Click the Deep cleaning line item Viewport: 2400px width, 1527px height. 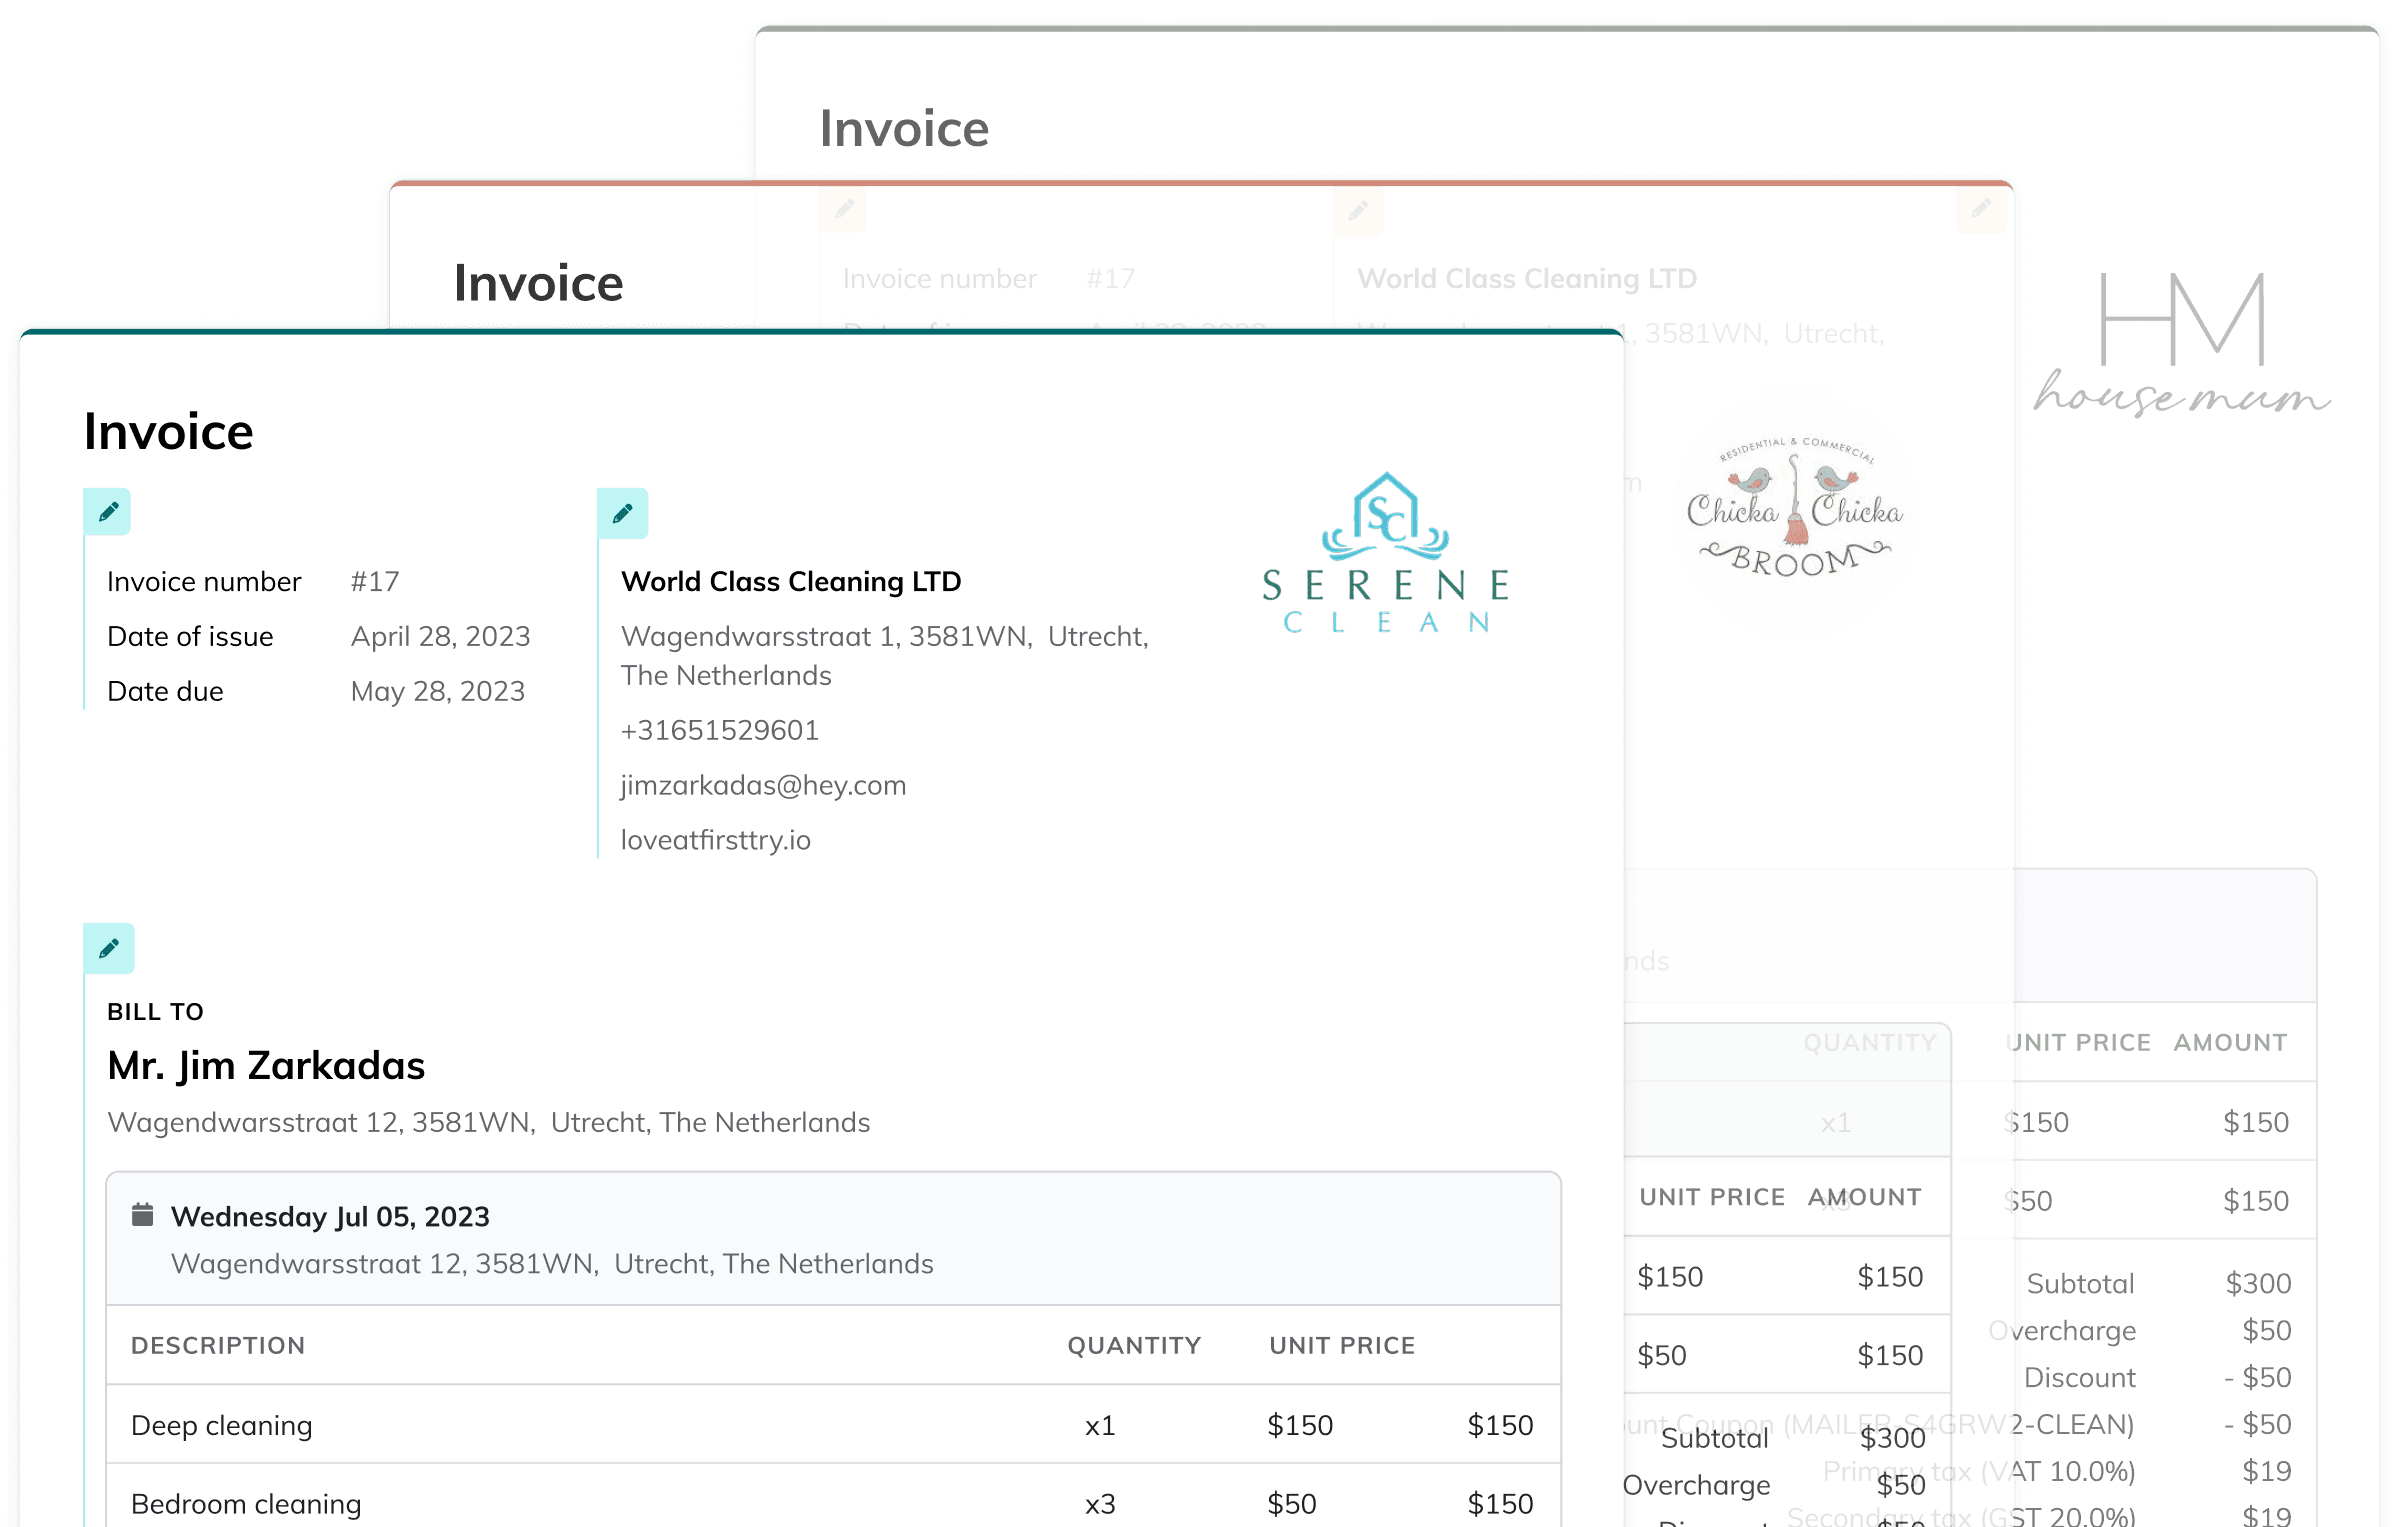click(222, 1425)
